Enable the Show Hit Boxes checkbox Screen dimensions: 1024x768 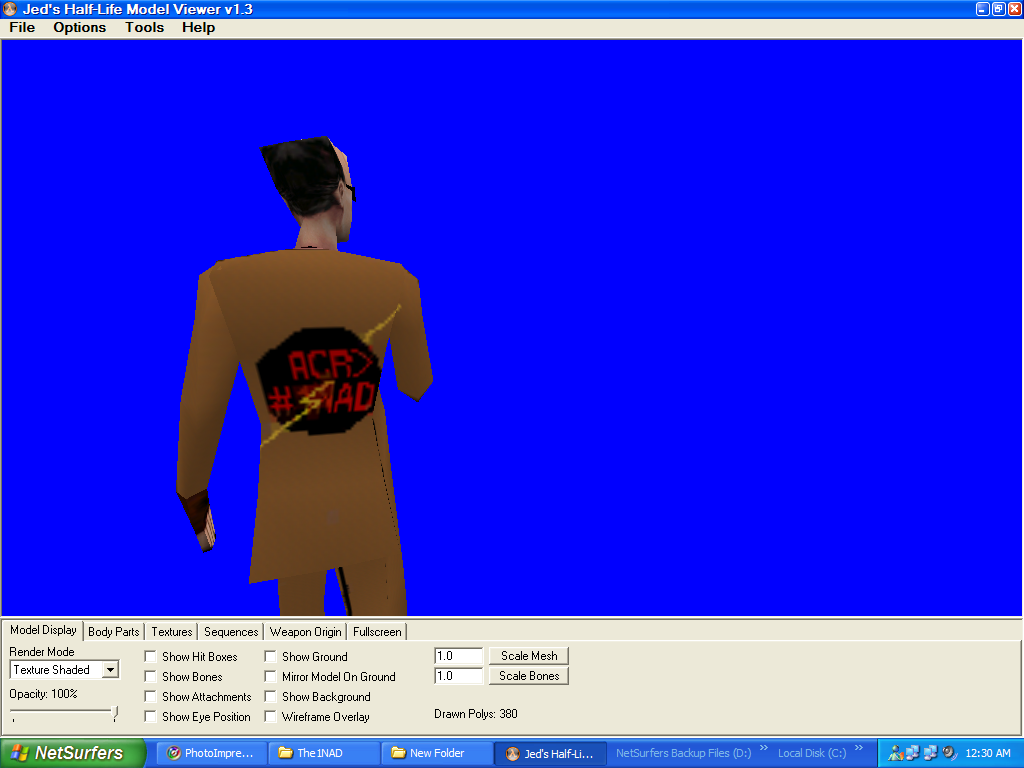(x=150, y=656)
